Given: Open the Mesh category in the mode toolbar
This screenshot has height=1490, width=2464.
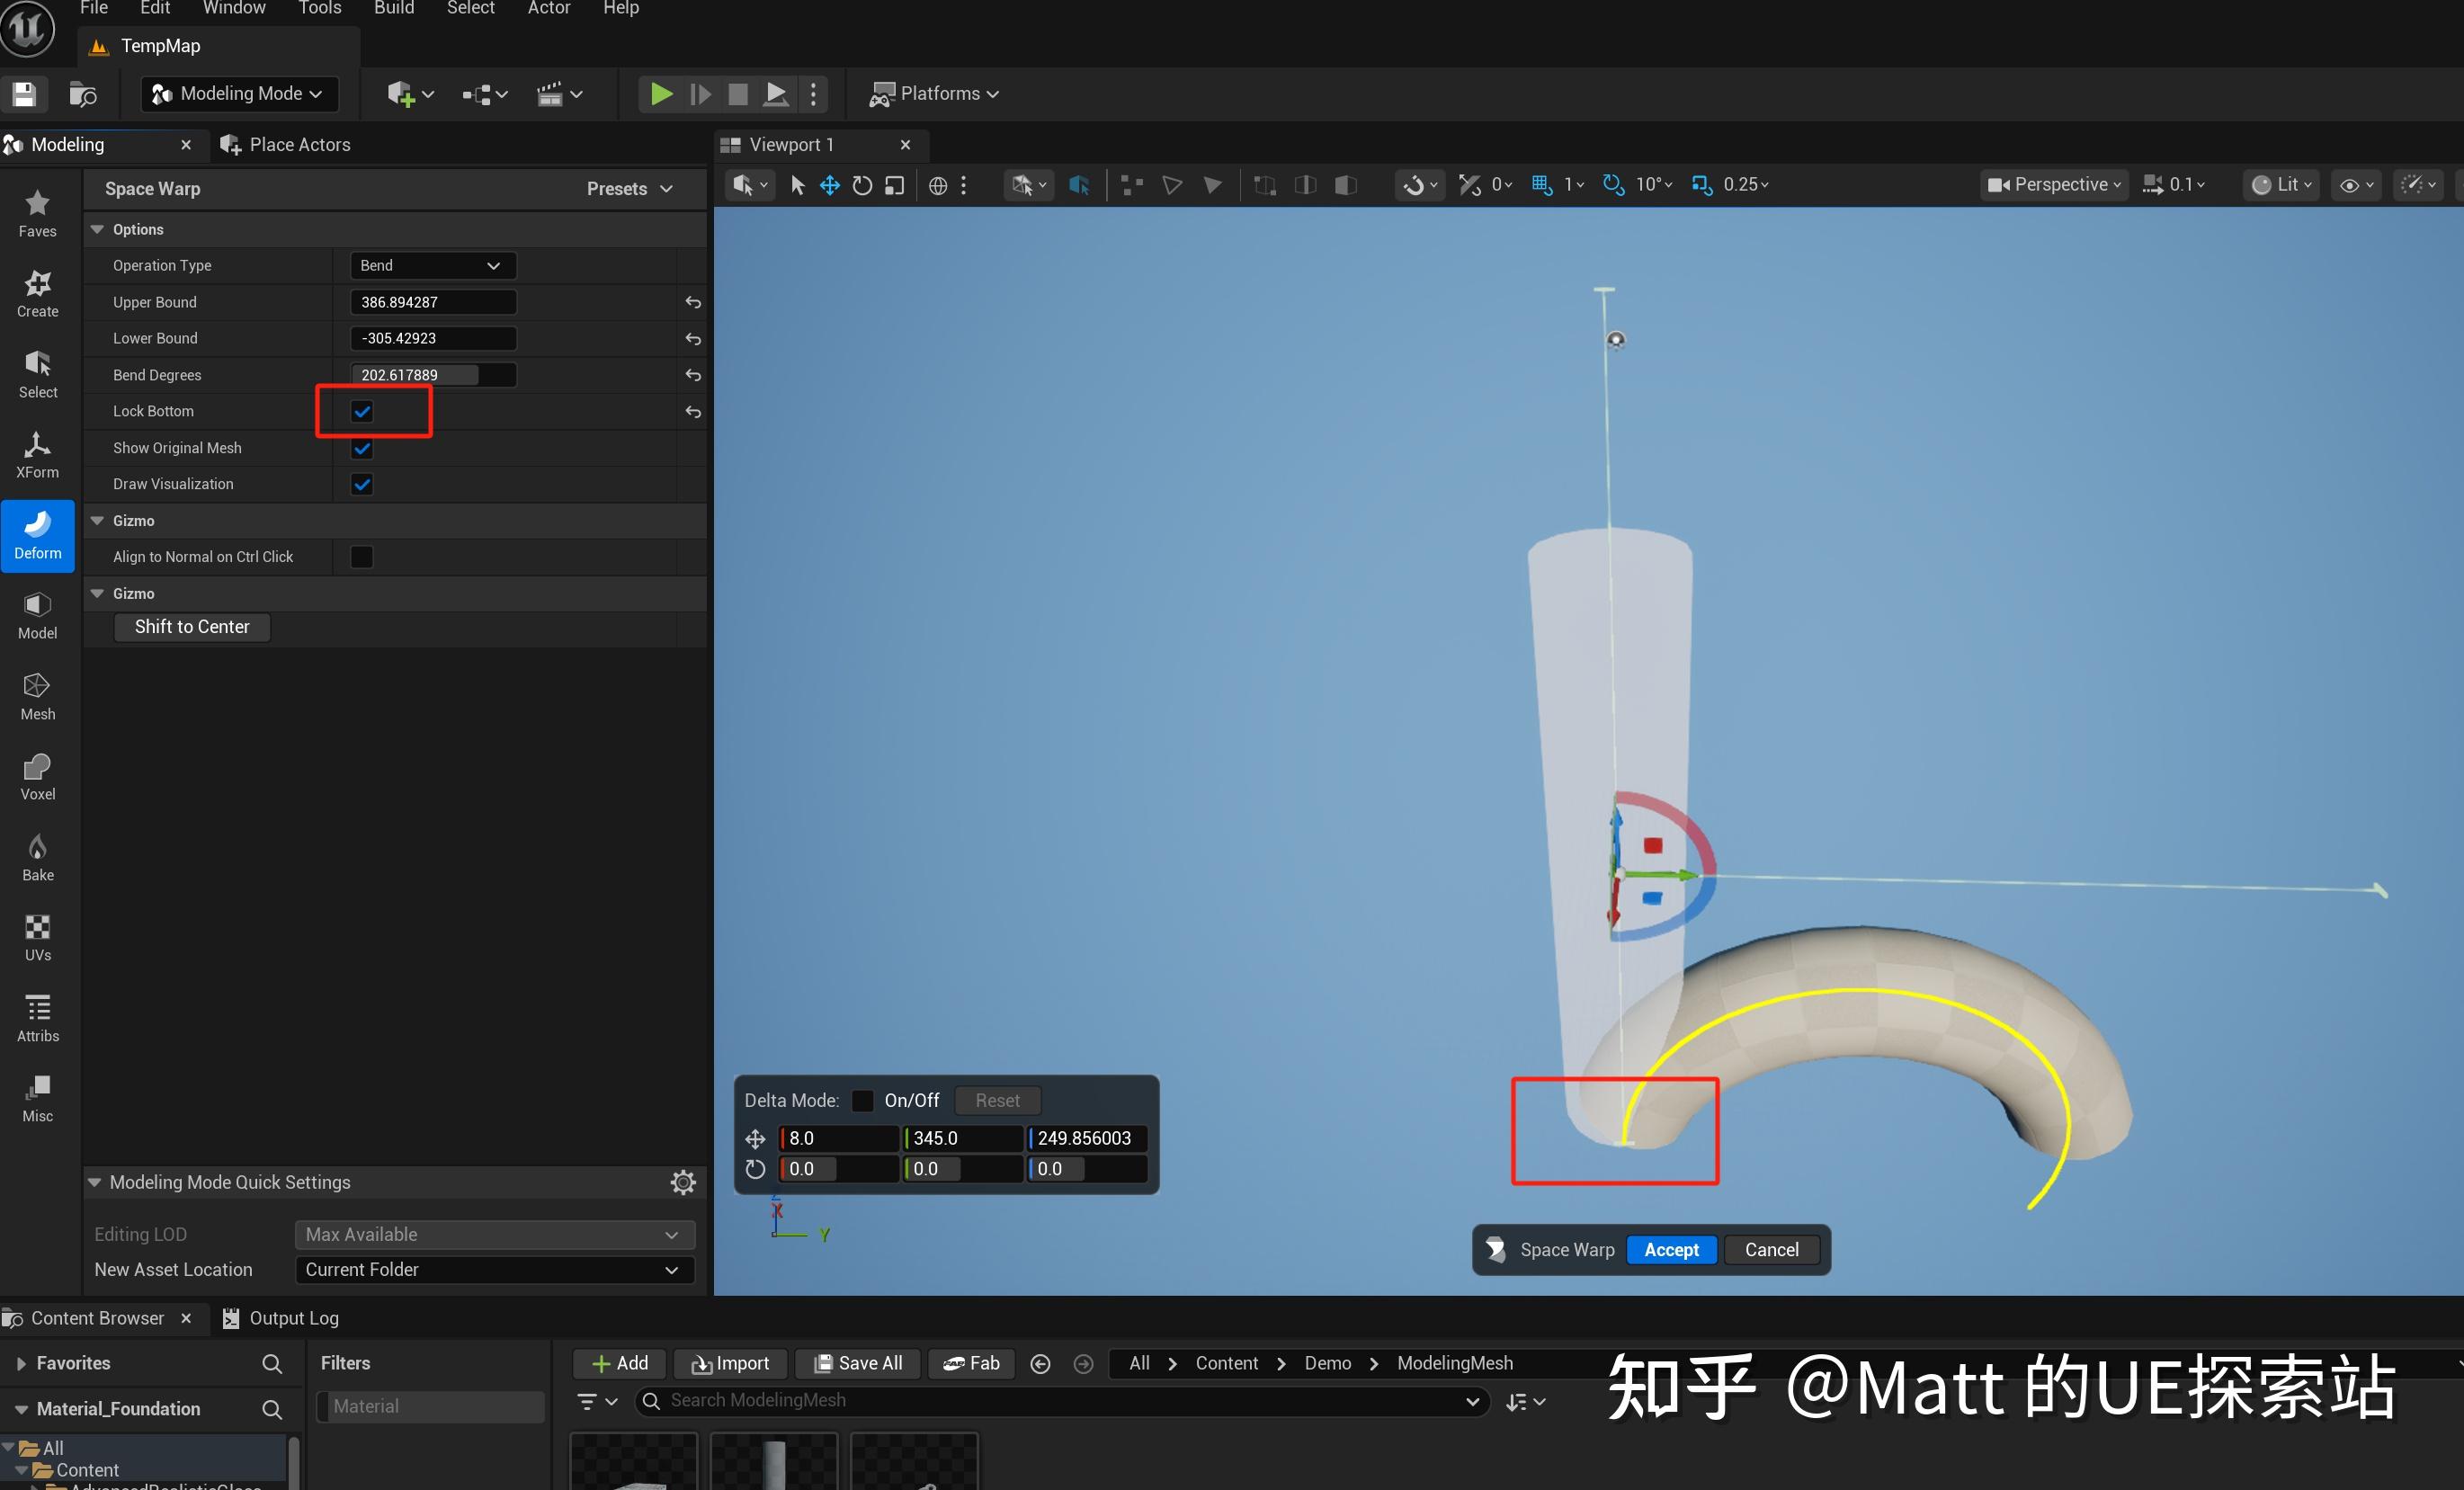Looking at the screenshot, I should [x=37, y=695].
